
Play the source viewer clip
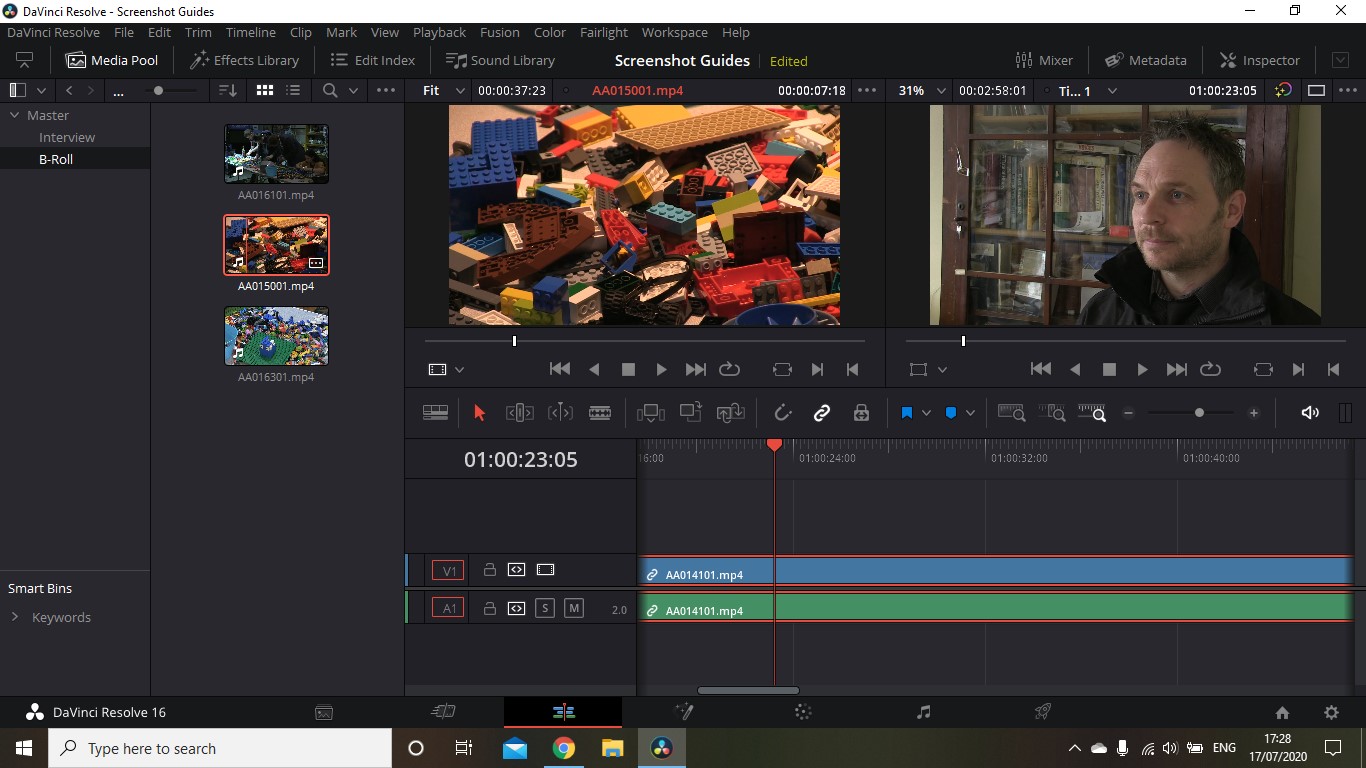(x=661, y=369)
